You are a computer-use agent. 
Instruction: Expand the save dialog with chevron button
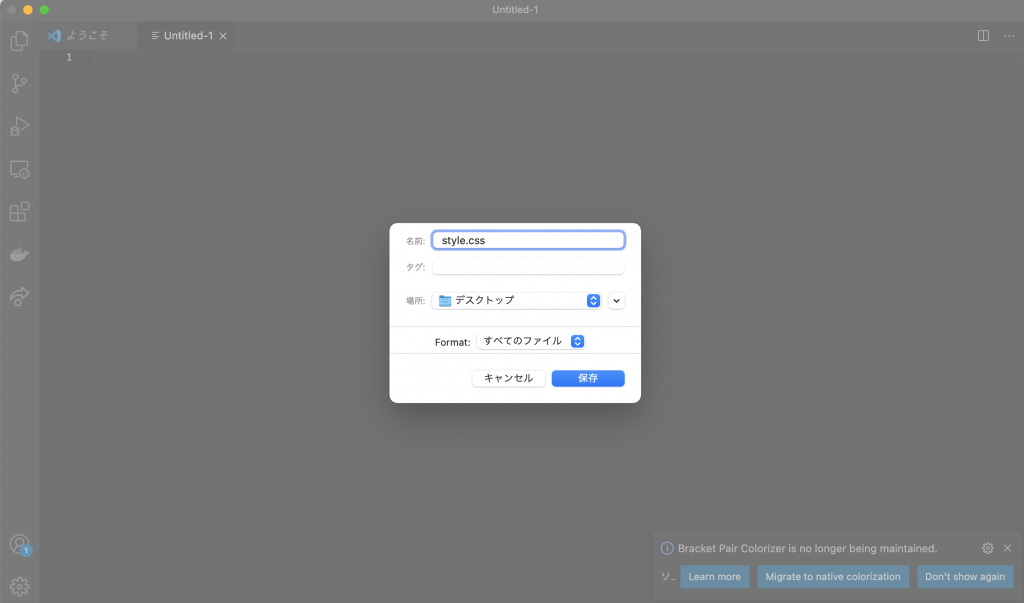(x=616, y=301)
